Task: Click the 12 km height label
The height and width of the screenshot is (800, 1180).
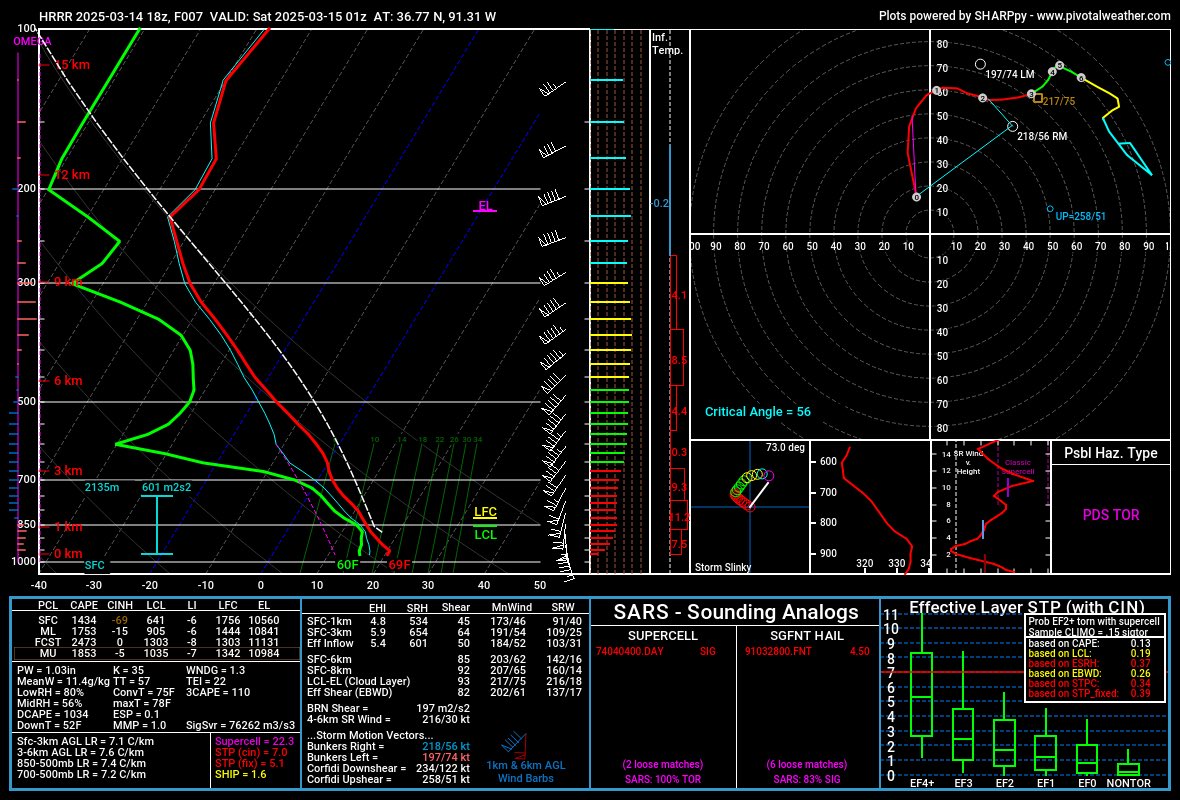Action: [x=71, y=175]
